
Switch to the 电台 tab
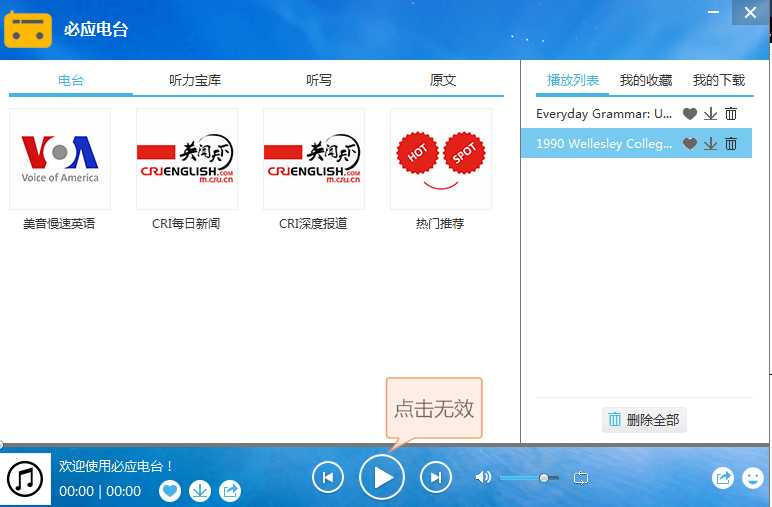click(71, 80)
